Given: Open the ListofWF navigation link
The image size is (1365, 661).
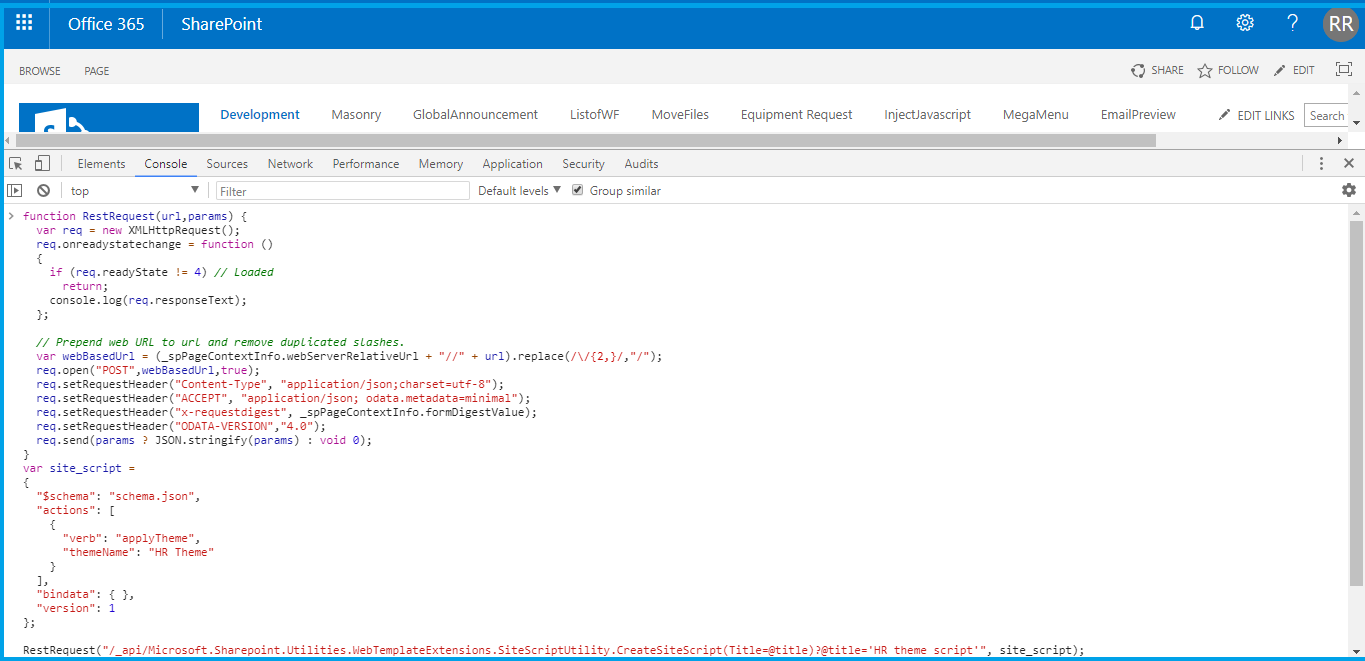Looking at the screenshot, I should tap(595, 115).
